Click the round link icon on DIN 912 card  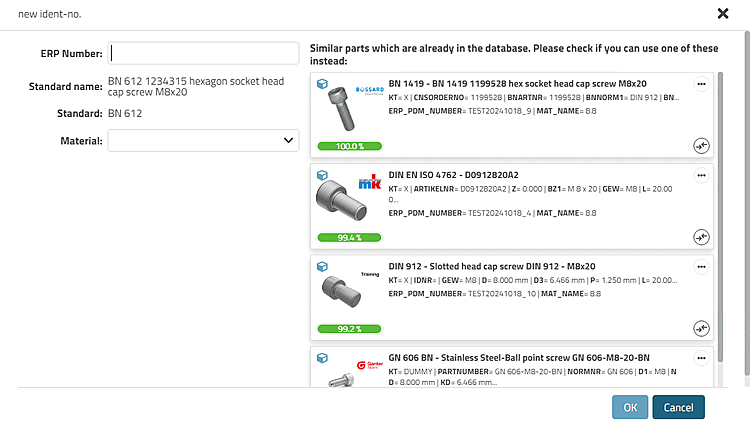700,328
